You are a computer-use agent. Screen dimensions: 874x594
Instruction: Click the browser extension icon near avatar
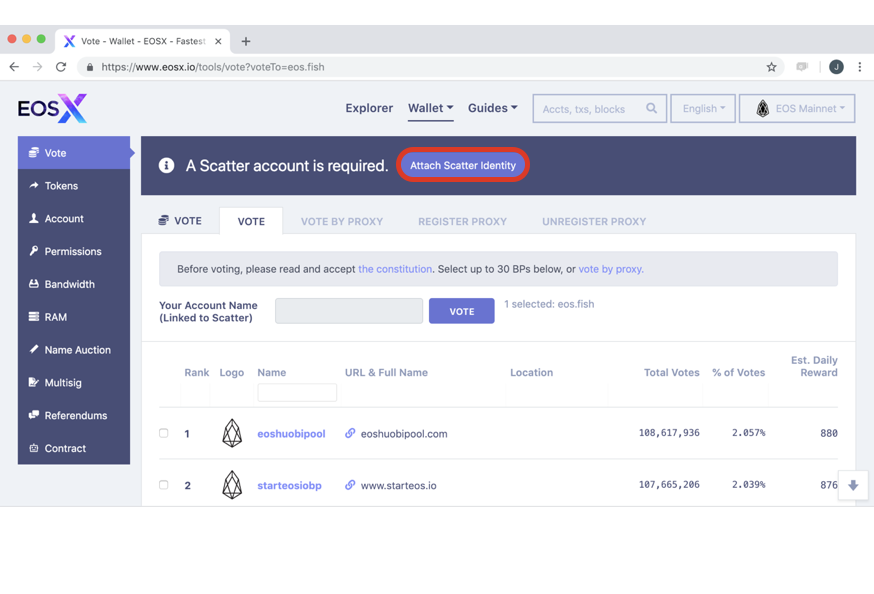tap(802, 67)
